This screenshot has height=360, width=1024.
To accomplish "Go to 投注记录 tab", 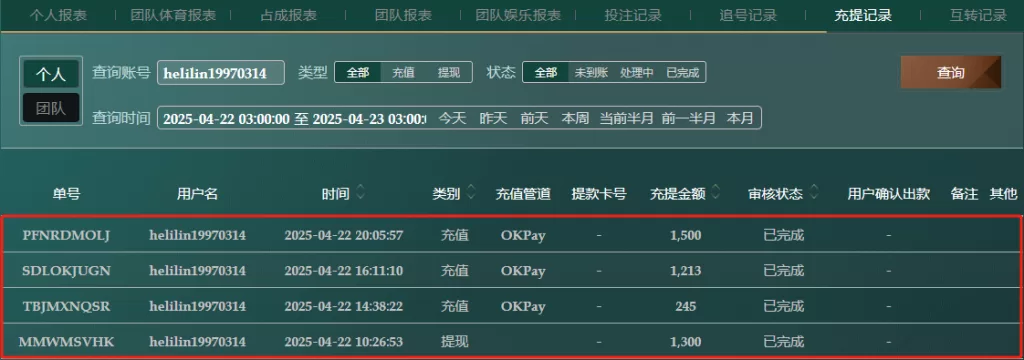I will pyautogui.click(x=633, y=16).
